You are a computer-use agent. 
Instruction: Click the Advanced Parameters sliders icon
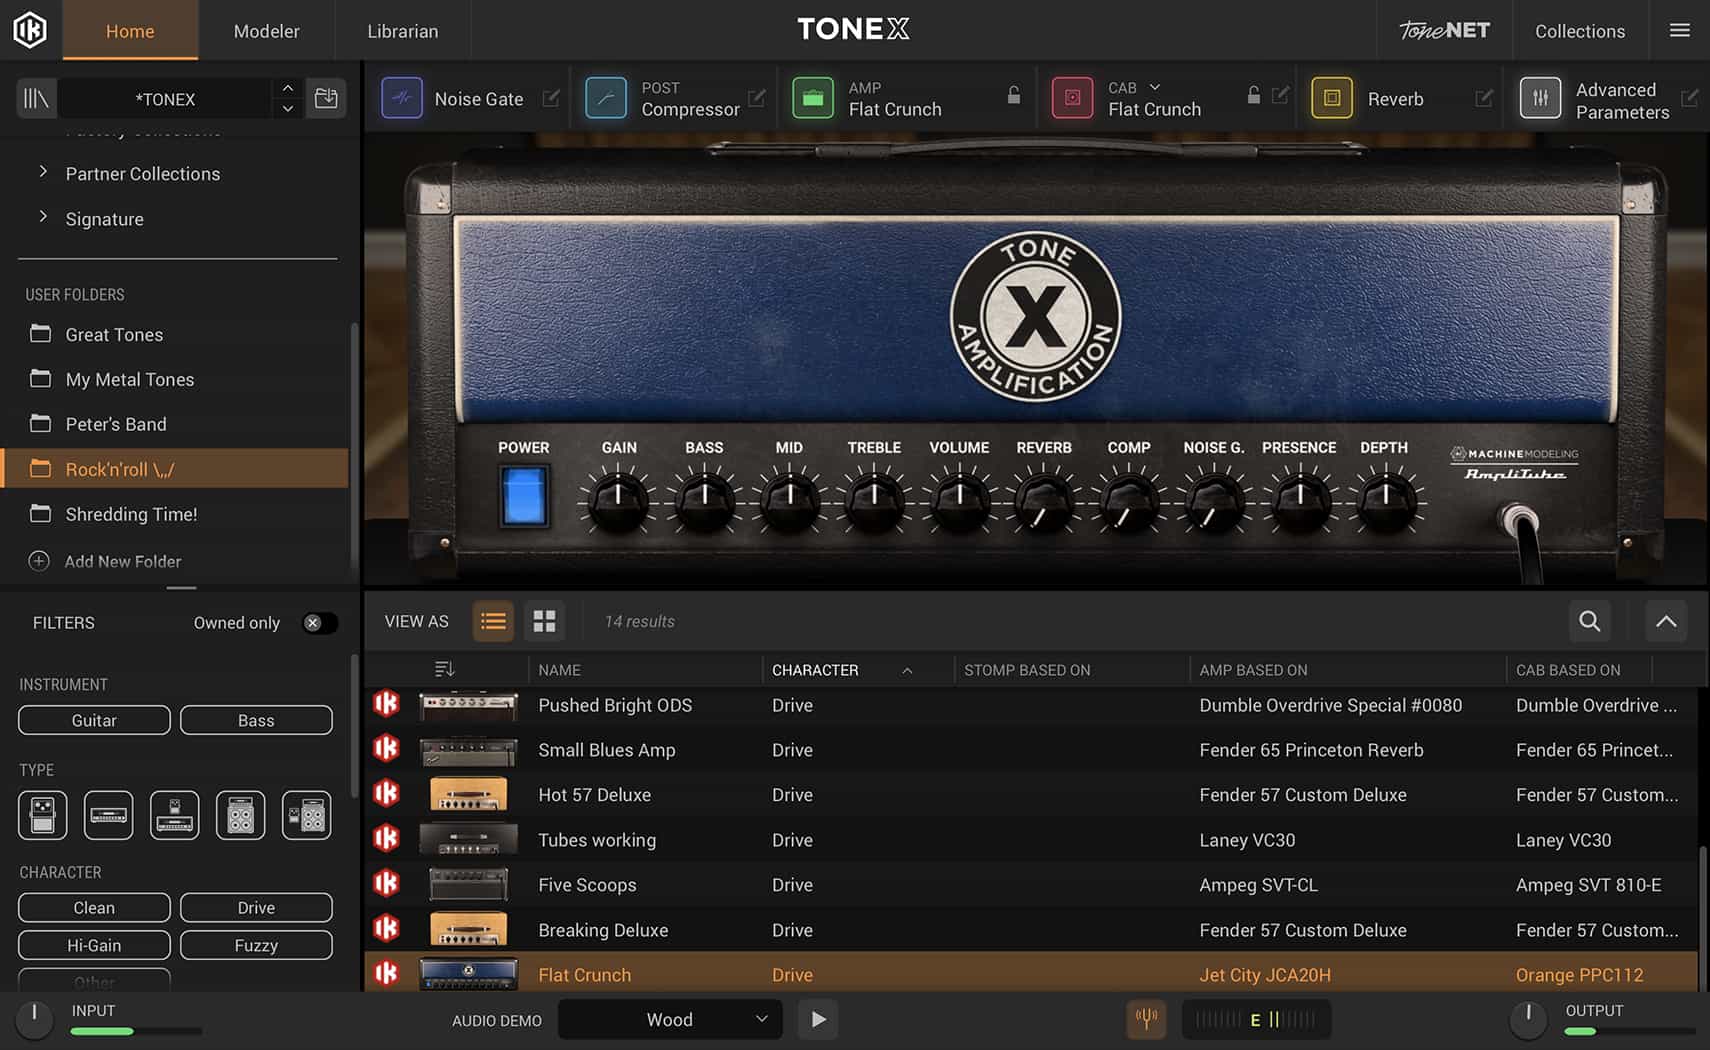[x=1540, y=98]
